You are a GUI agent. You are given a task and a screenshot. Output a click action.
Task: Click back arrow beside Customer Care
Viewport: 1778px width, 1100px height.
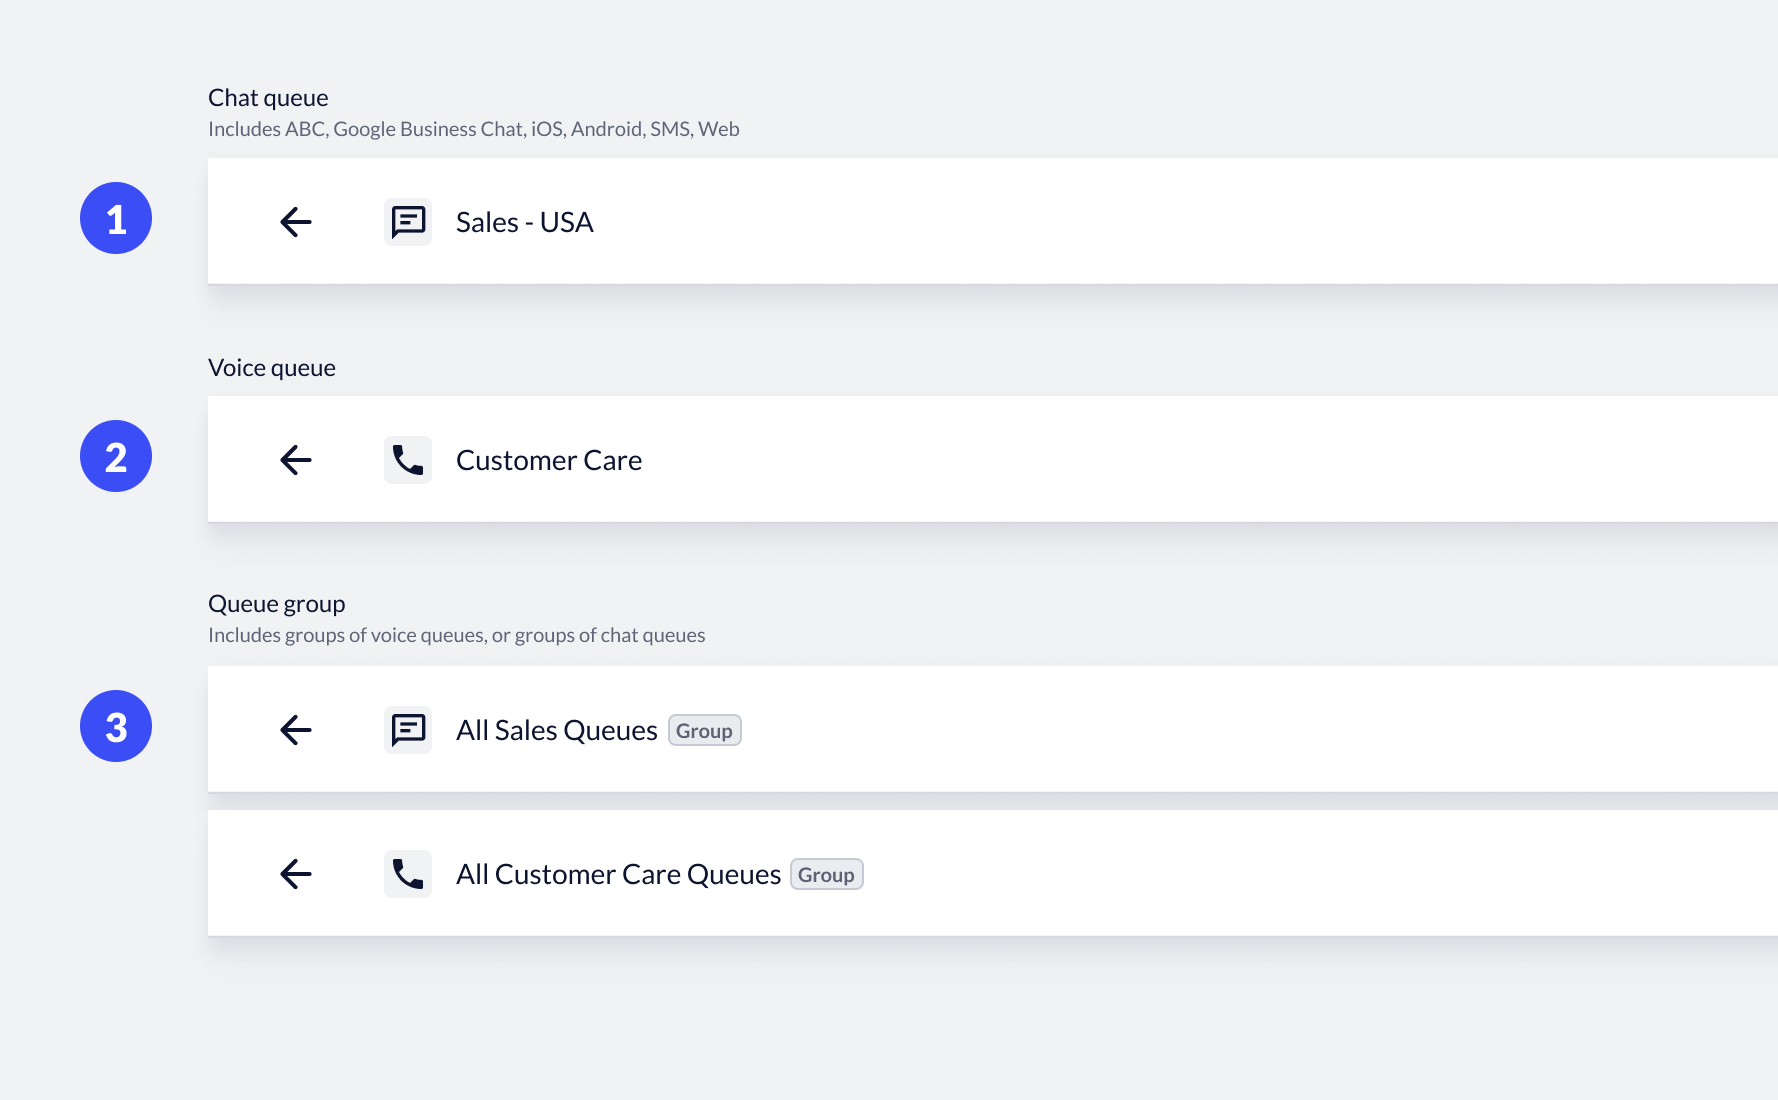click(296, 460)
